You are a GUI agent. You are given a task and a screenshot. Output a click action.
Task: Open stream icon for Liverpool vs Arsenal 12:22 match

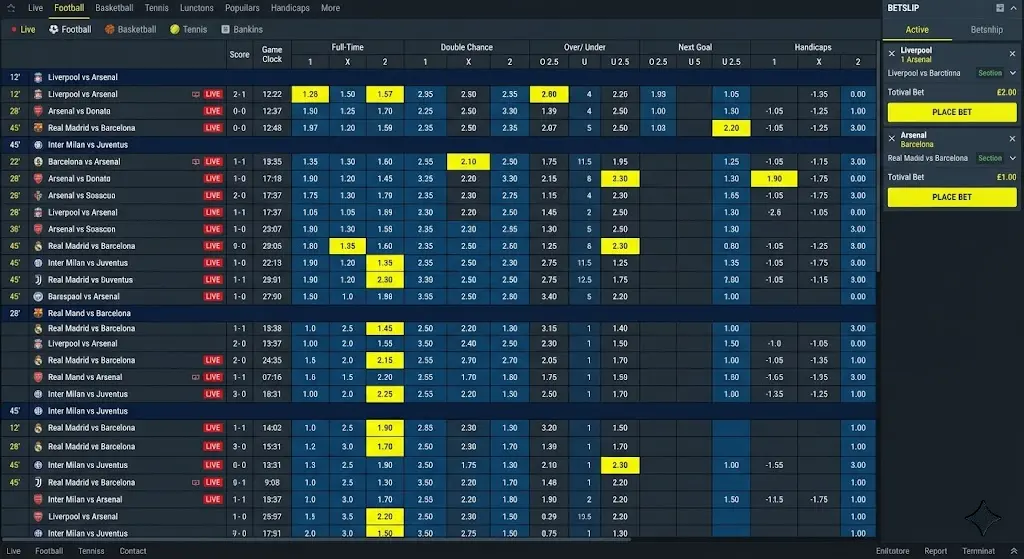click(195, 94)
